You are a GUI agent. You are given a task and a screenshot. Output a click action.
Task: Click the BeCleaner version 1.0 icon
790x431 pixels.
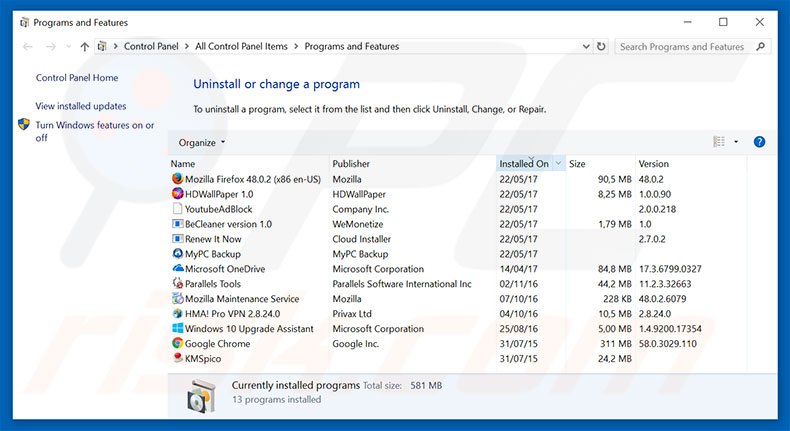click(177, 223)
